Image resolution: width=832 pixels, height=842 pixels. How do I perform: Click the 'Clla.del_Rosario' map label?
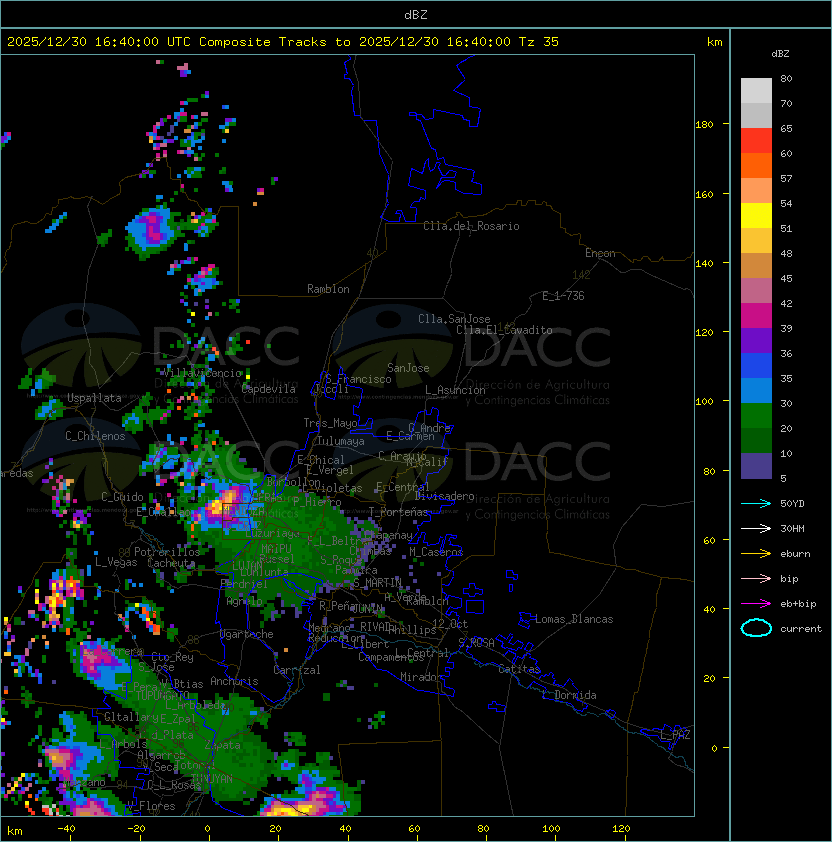[x=471, y=226]
